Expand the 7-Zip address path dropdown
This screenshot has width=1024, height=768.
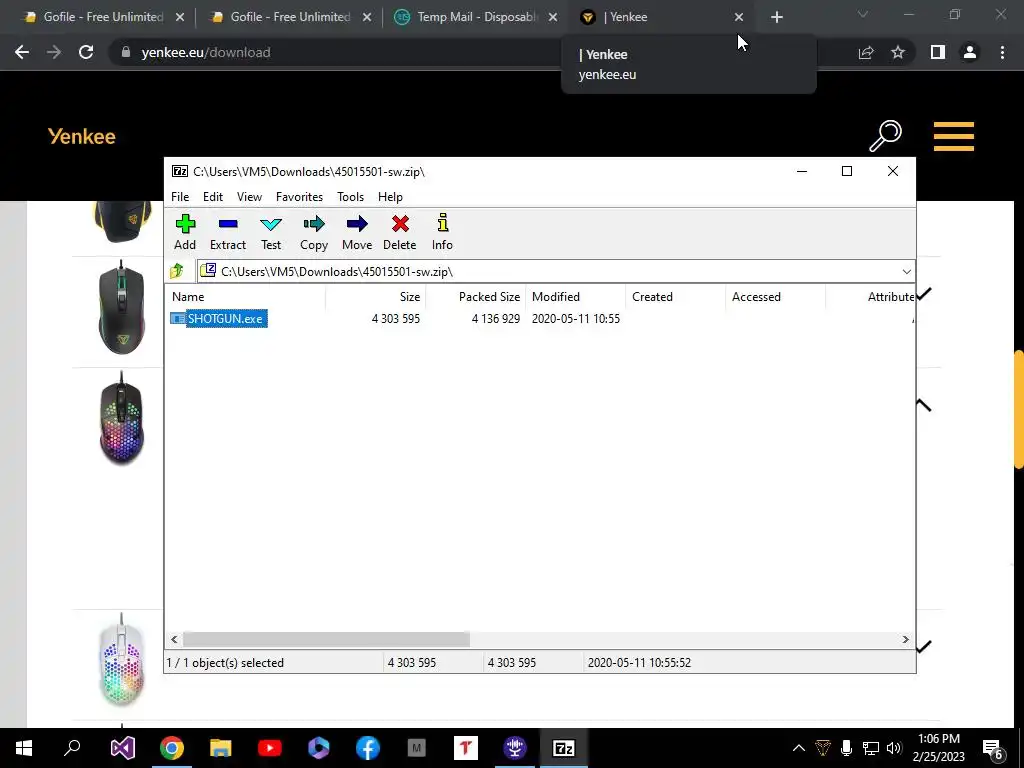[906, 272]
